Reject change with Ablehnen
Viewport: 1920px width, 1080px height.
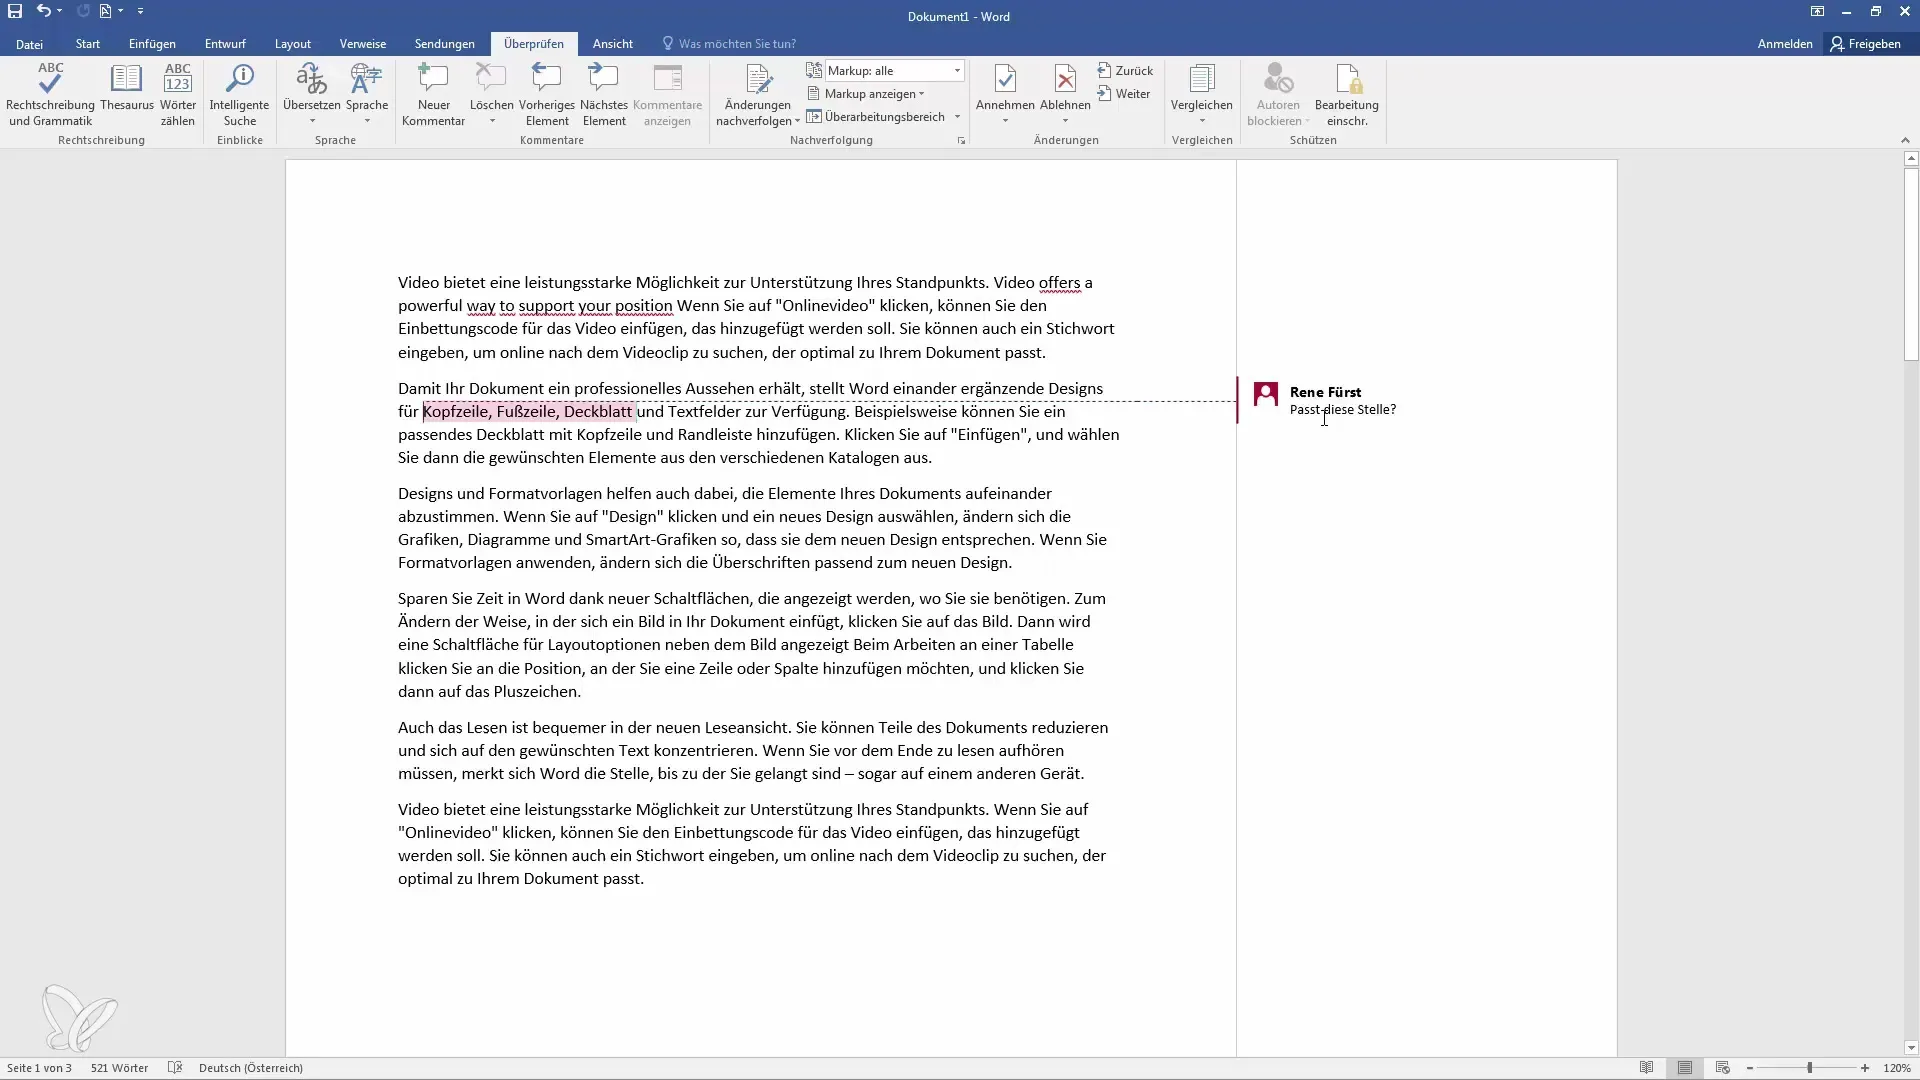[x=1065, y=86]
